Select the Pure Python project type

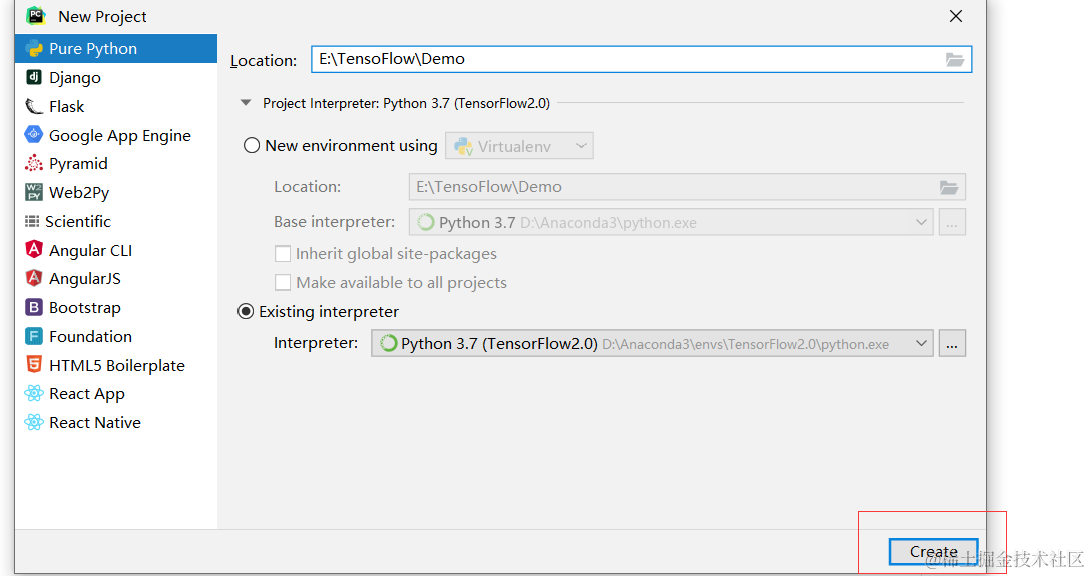point(116,49)
